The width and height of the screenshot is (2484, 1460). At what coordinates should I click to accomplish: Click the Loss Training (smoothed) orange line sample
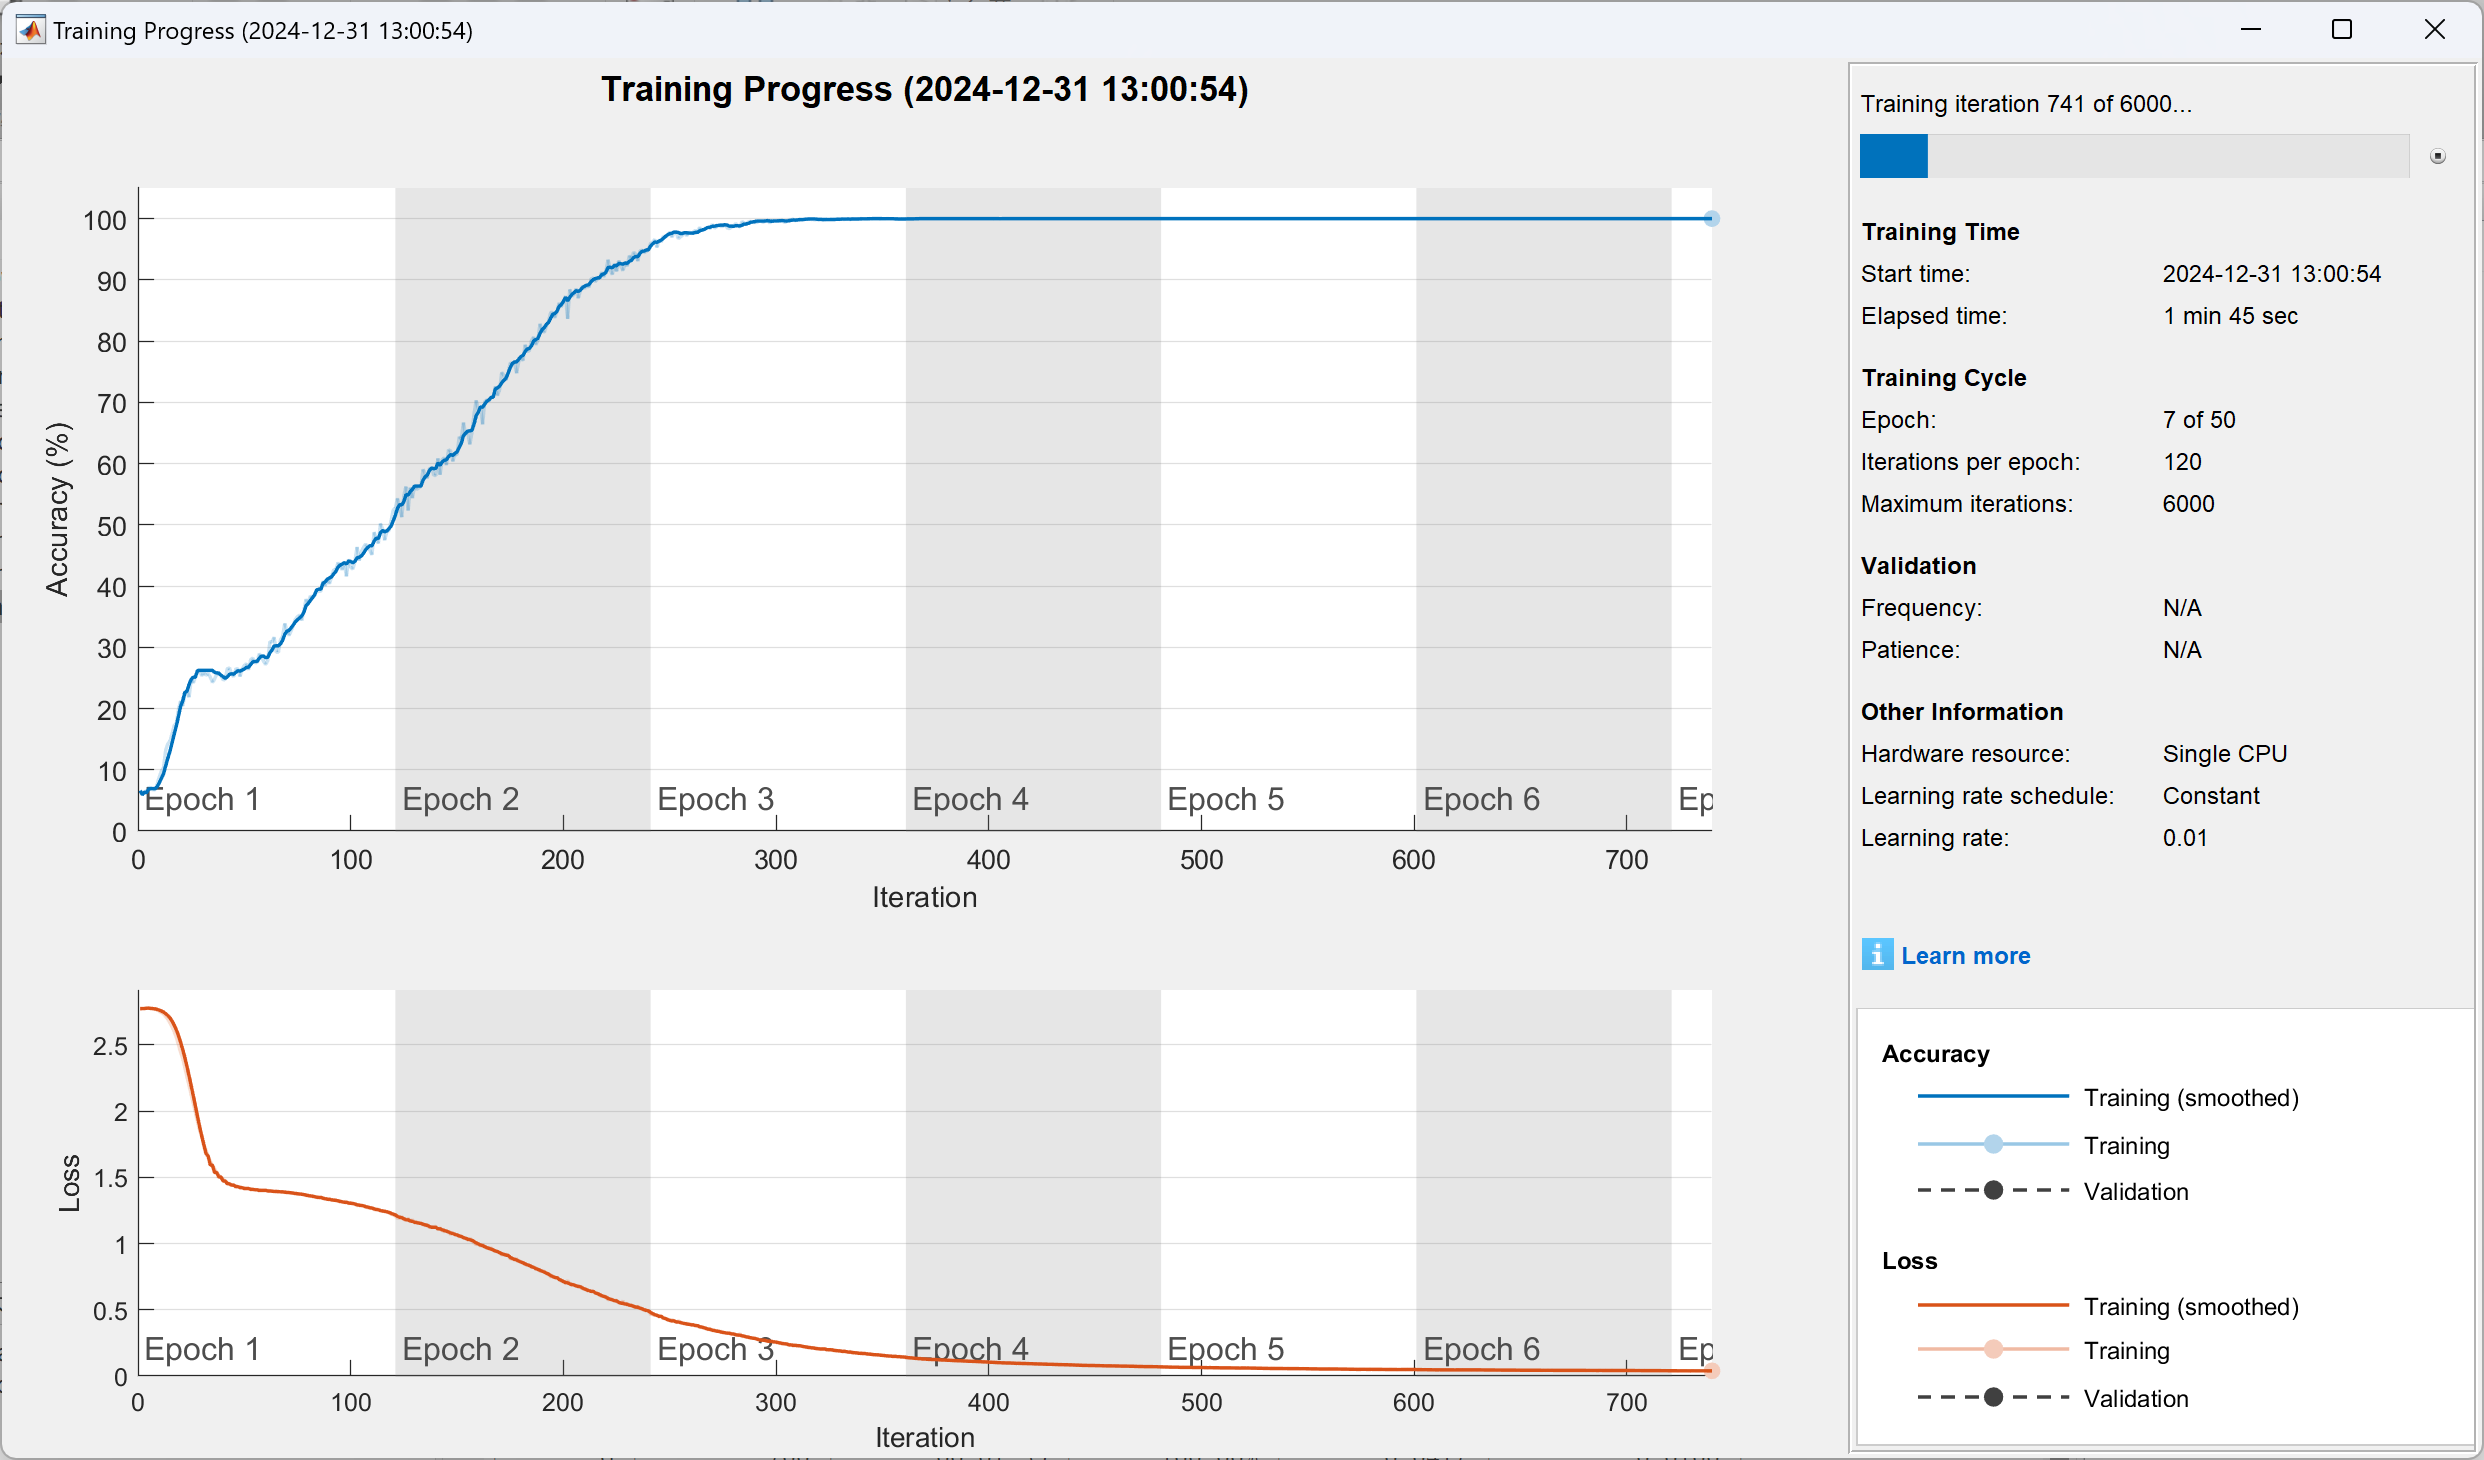coord(1992,1306)
